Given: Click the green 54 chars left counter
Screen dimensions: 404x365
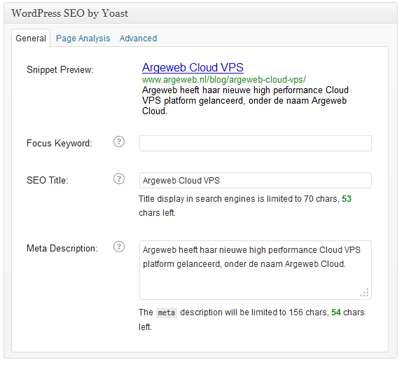Looking at the screenshot, I should pyautogui.click(x=336, y=312).
